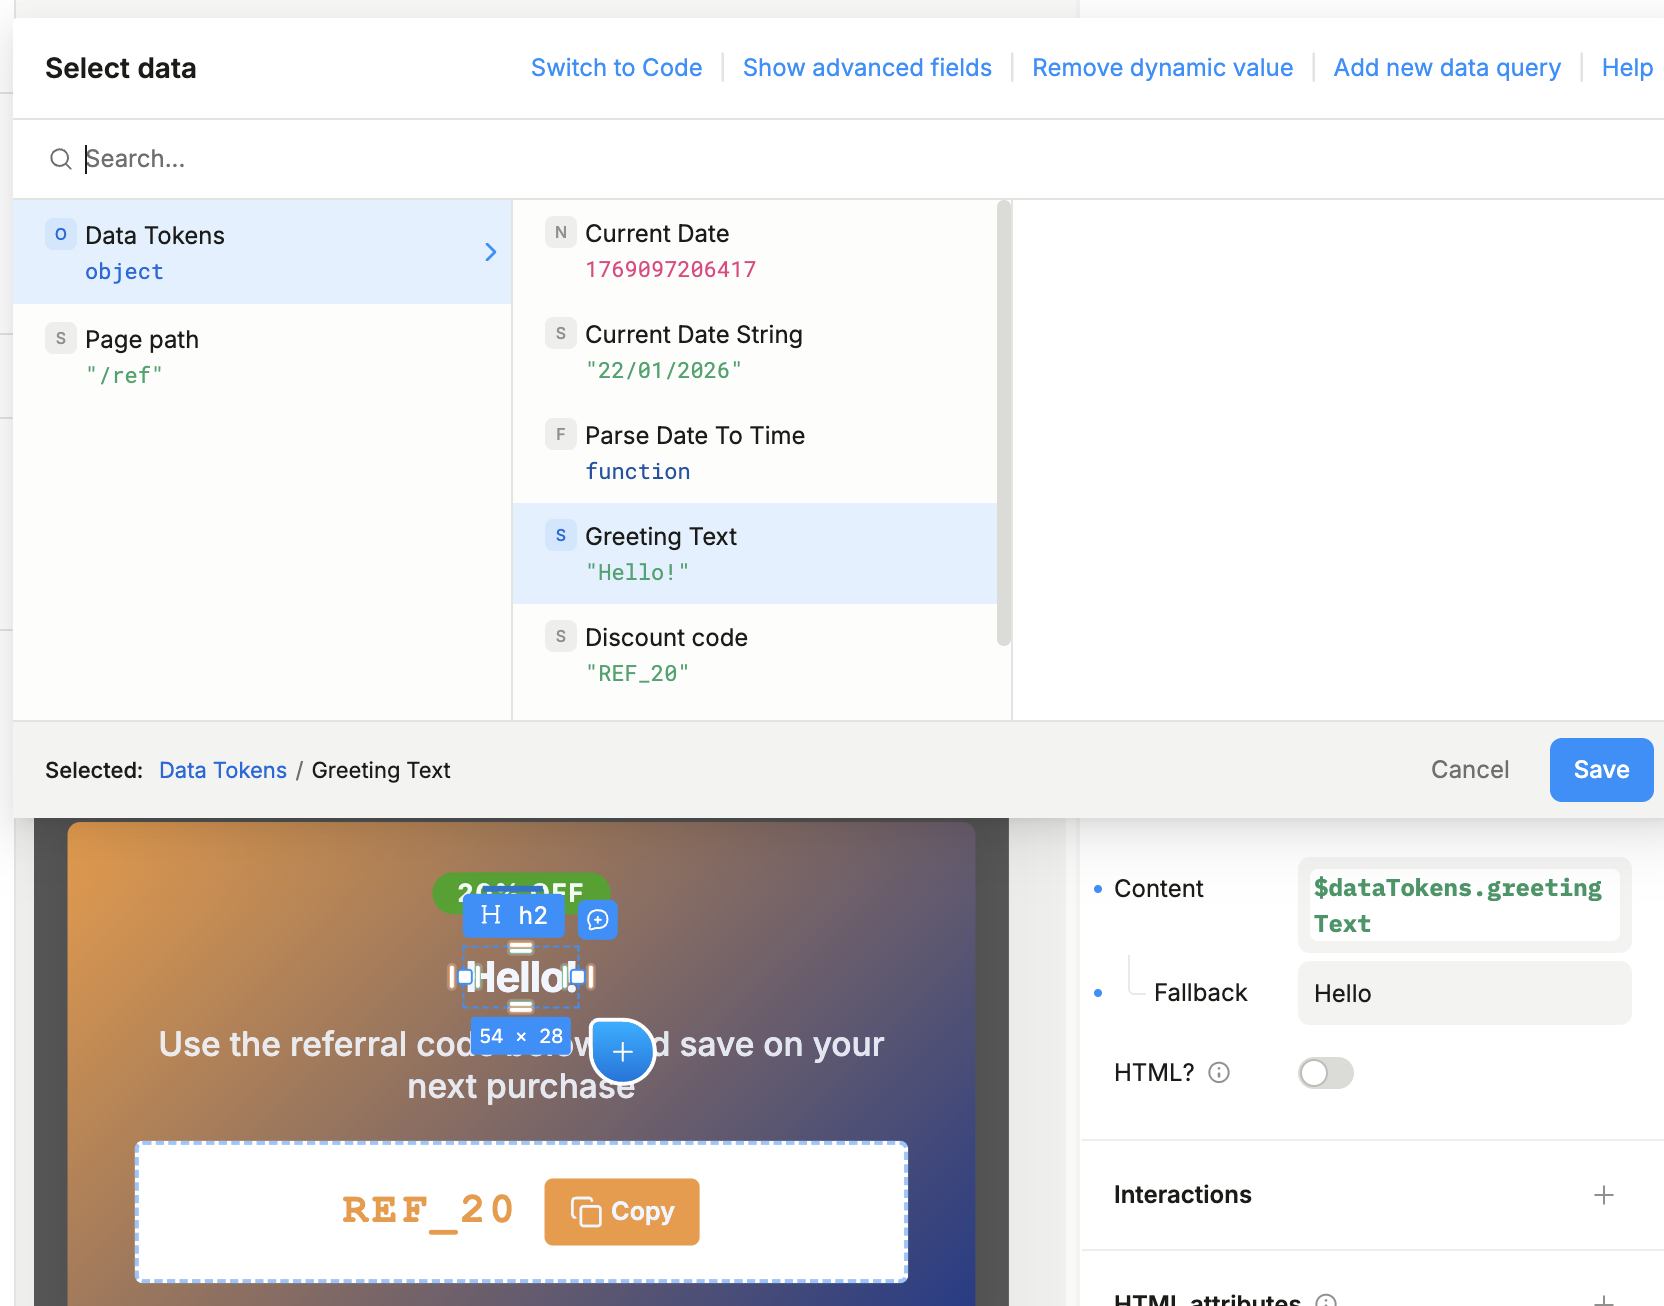The height and width of the screenshot is (1306, 1664).
Task: Click the copy icon in Copy button
Action: click(585, 1212)
